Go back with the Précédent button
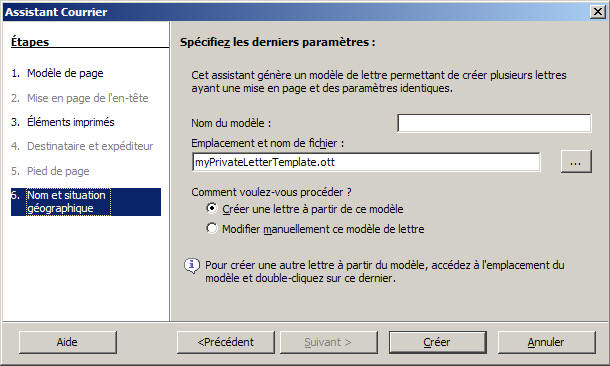The width and height of the screenshot is (610, 366). 226,342
